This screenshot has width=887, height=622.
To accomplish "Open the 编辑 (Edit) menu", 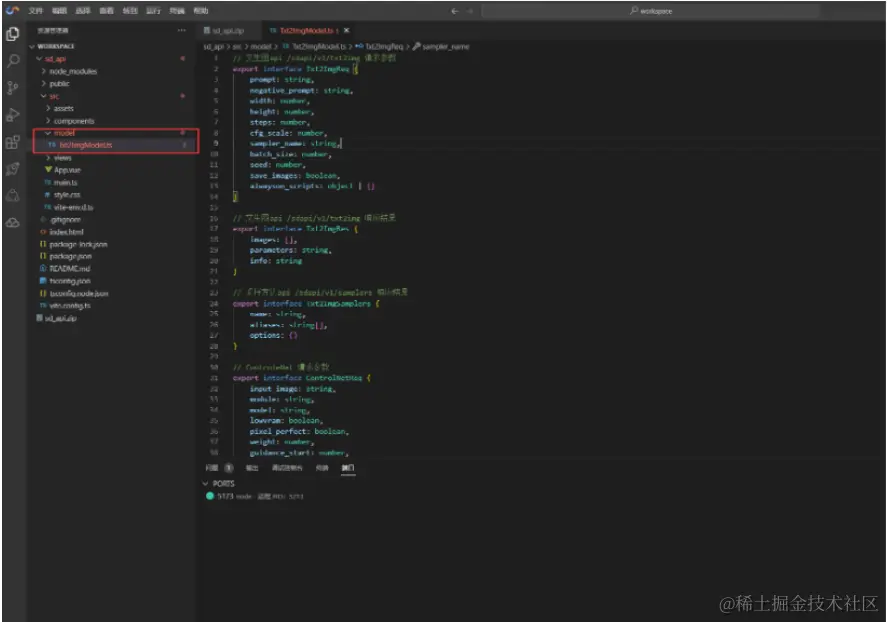I will [59, 11].
